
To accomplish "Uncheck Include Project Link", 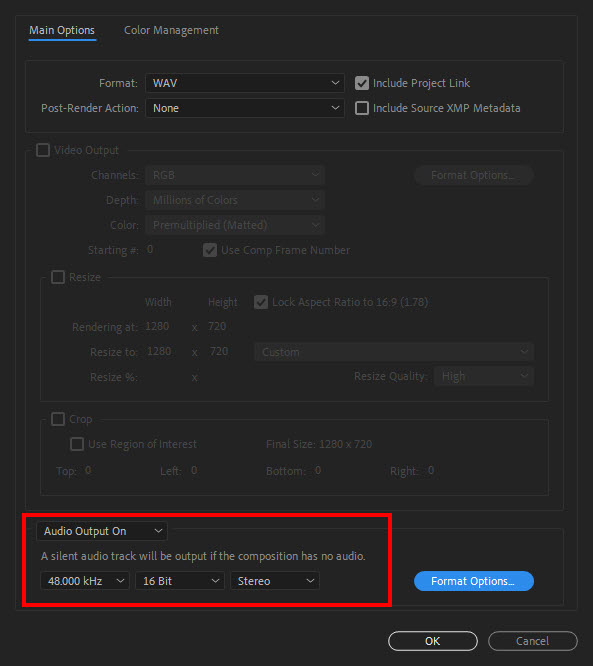I will click(362, 83).
